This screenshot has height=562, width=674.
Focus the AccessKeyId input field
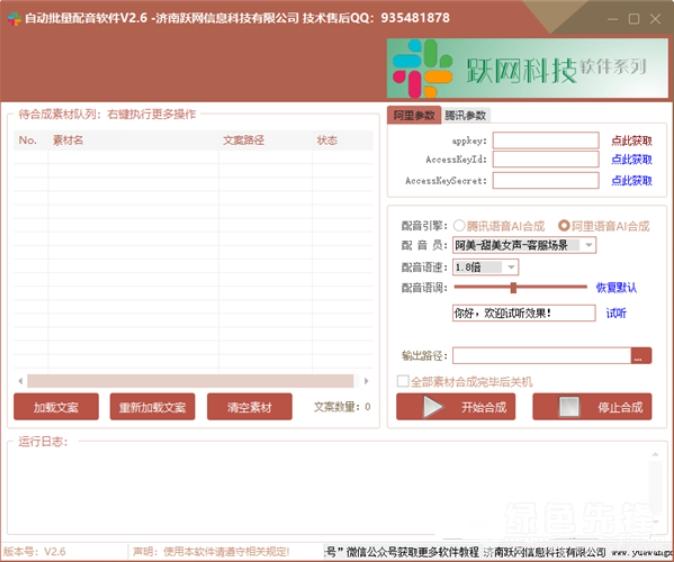pyautogui.click(x=546, y=159)
